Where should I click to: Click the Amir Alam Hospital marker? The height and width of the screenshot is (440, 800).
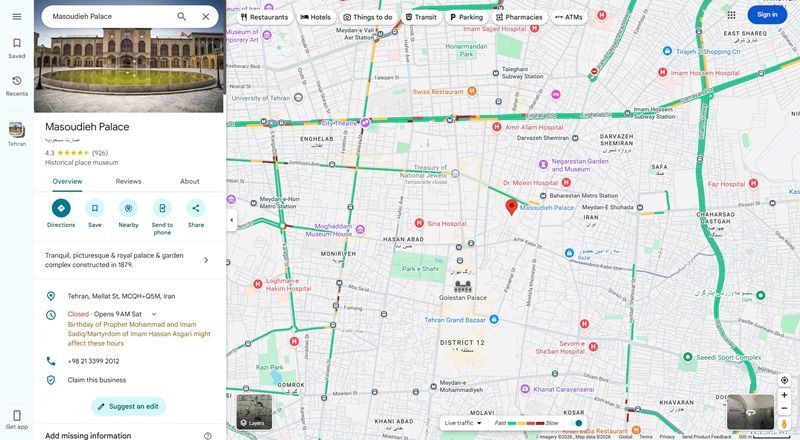[496, 127]
